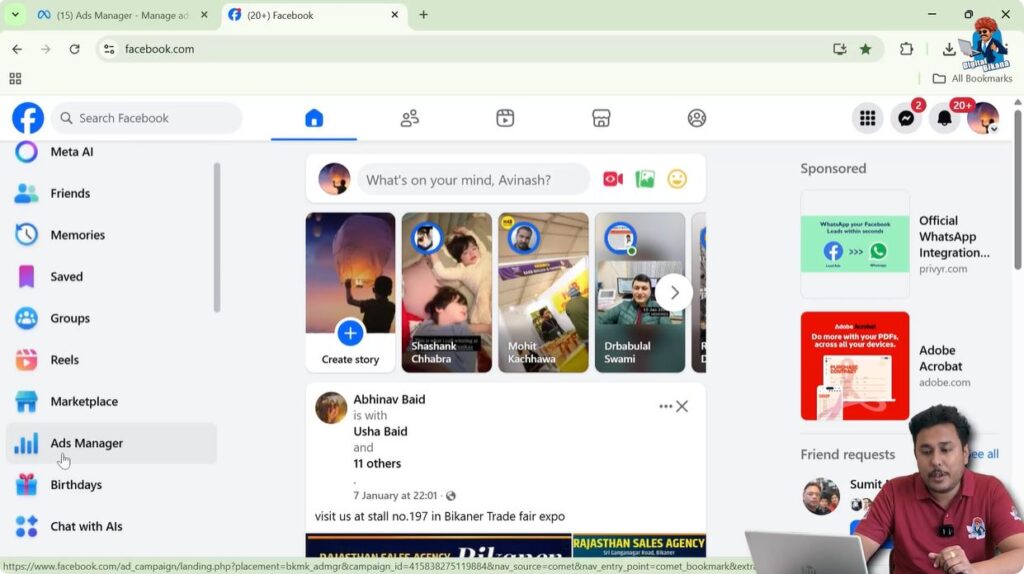Close the Facebook browser tab
This screenshot has height=574, width=1024.
(394, 15)
